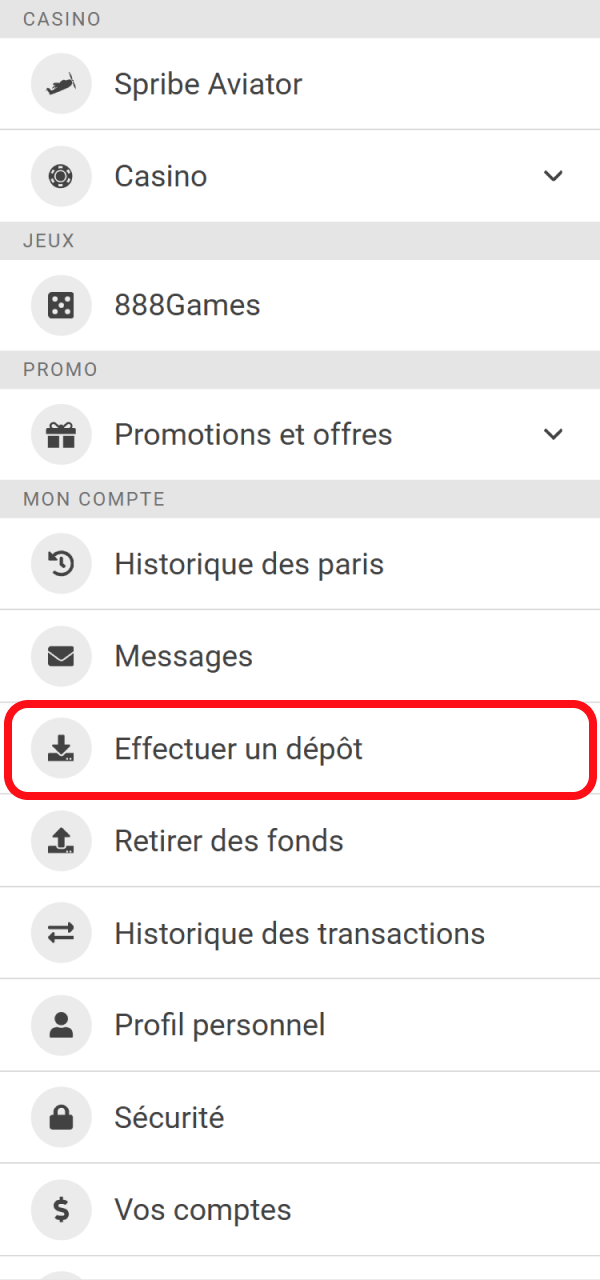Click the Promotions gift box icon
The width and height of the screenshot is (600, 1280).
click(61, 435)
